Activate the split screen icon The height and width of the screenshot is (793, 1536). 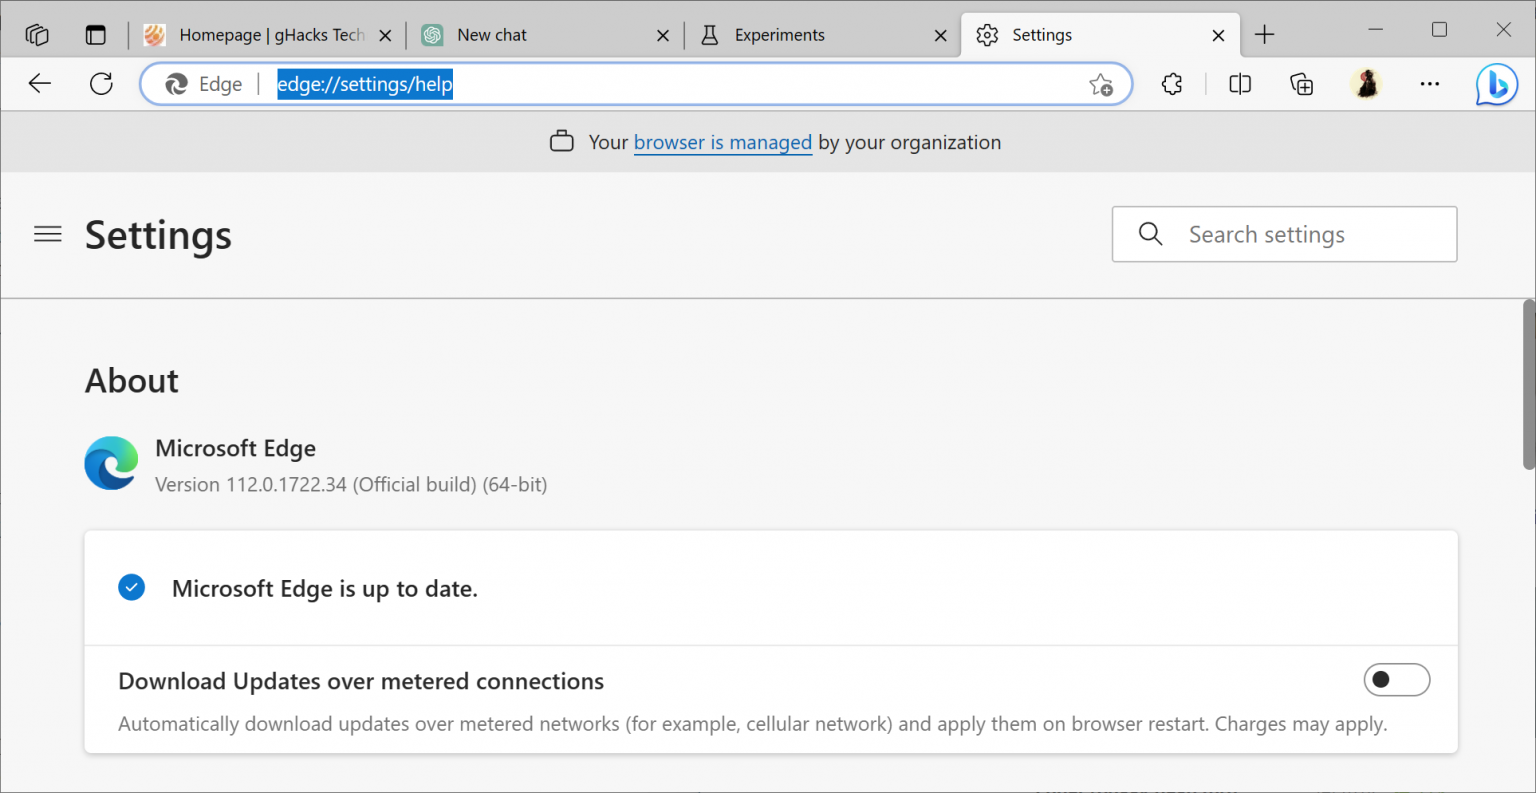click(1238, 84)
